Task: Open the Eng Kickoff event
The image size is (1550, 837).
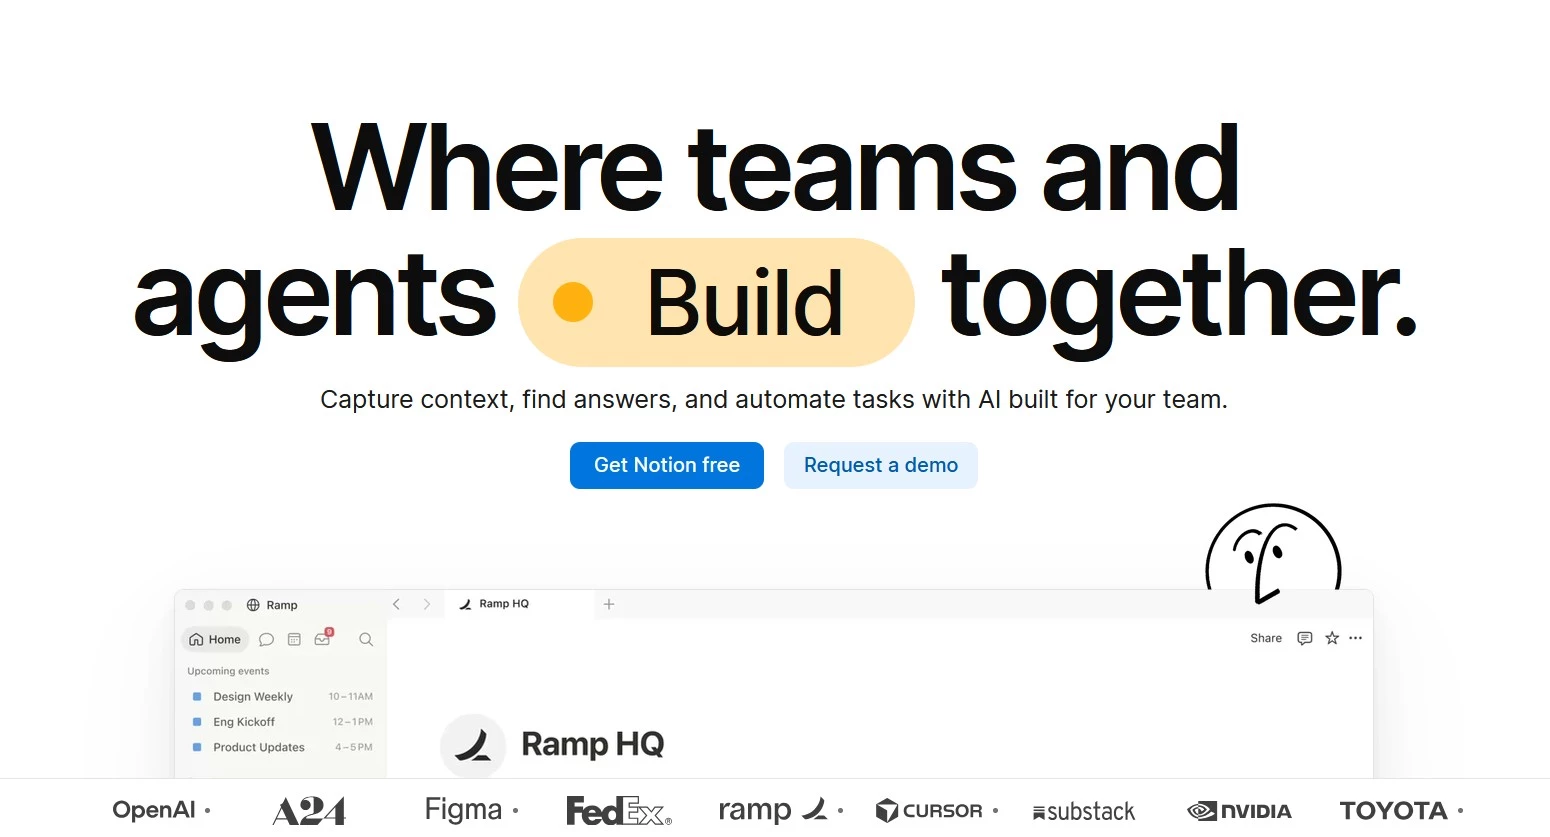Action: pos(282,722)
